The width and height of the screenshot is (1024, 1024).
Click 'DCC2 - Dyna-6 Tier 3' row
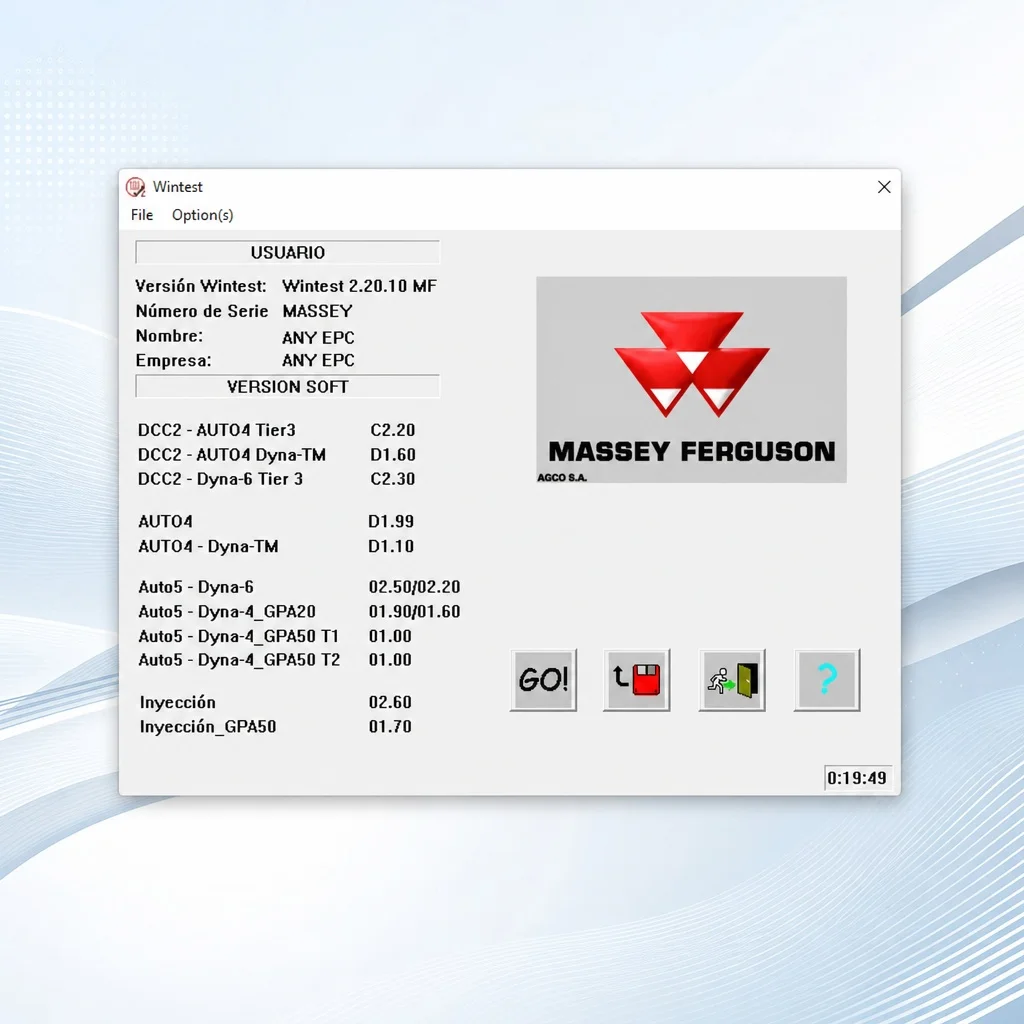tap(220, 479)
